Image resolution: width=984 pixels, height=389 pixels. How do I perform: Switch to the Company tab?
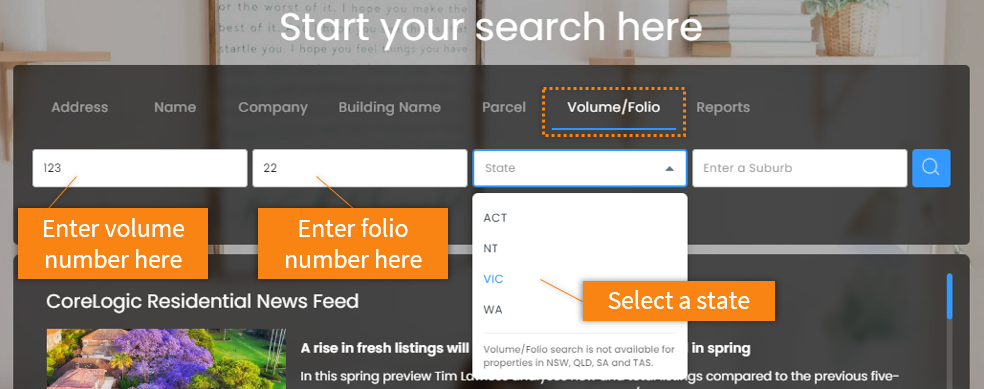273,107
